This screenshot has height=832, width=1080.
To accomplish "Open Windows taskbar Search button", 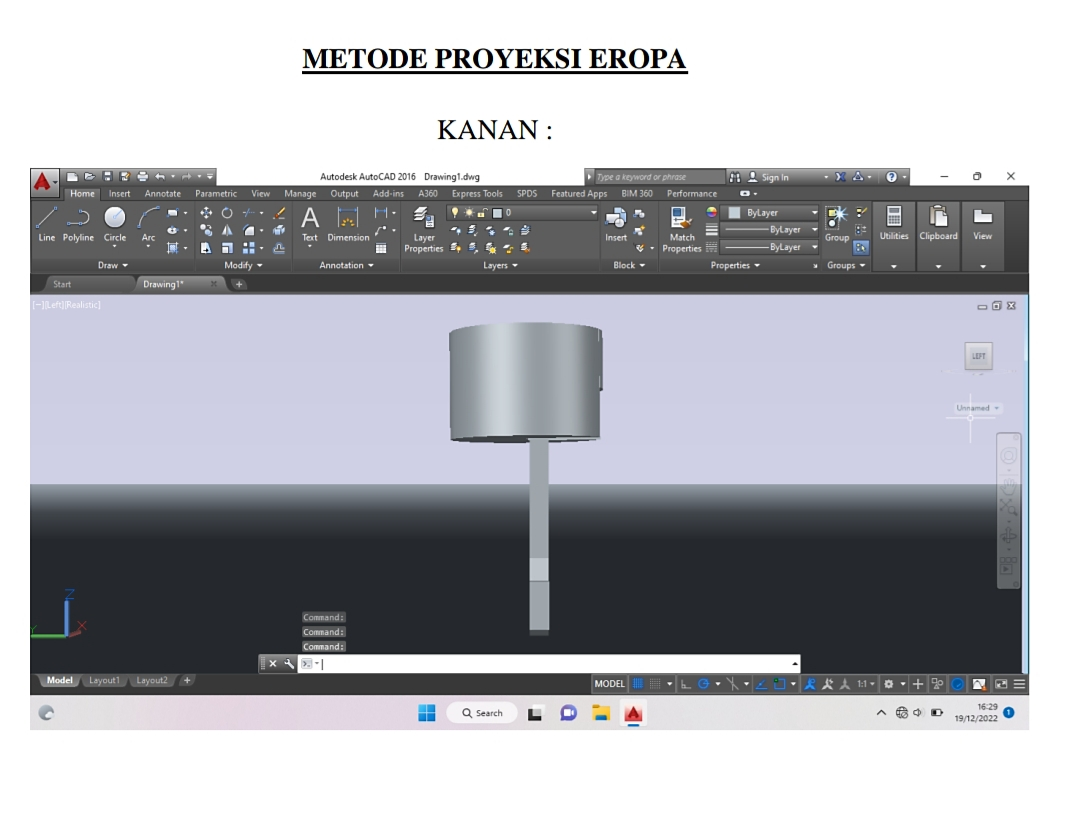I will [x=482, y=713].
